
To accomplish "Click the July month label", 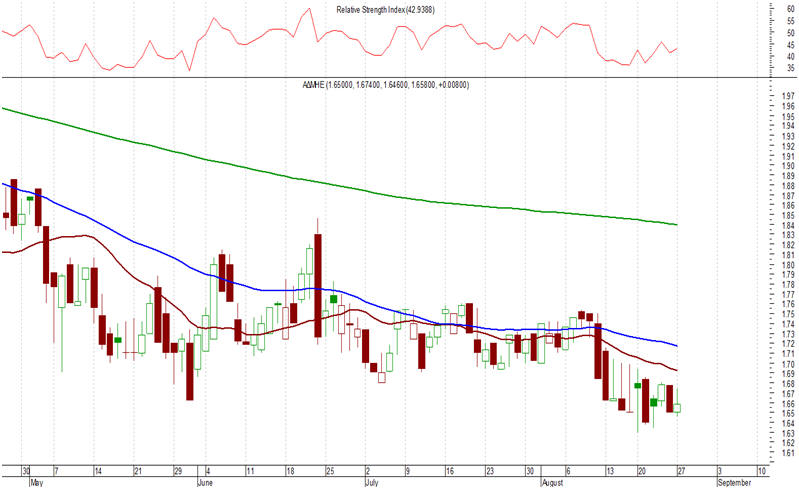I will pyautogui.click(x=371, y=482).
